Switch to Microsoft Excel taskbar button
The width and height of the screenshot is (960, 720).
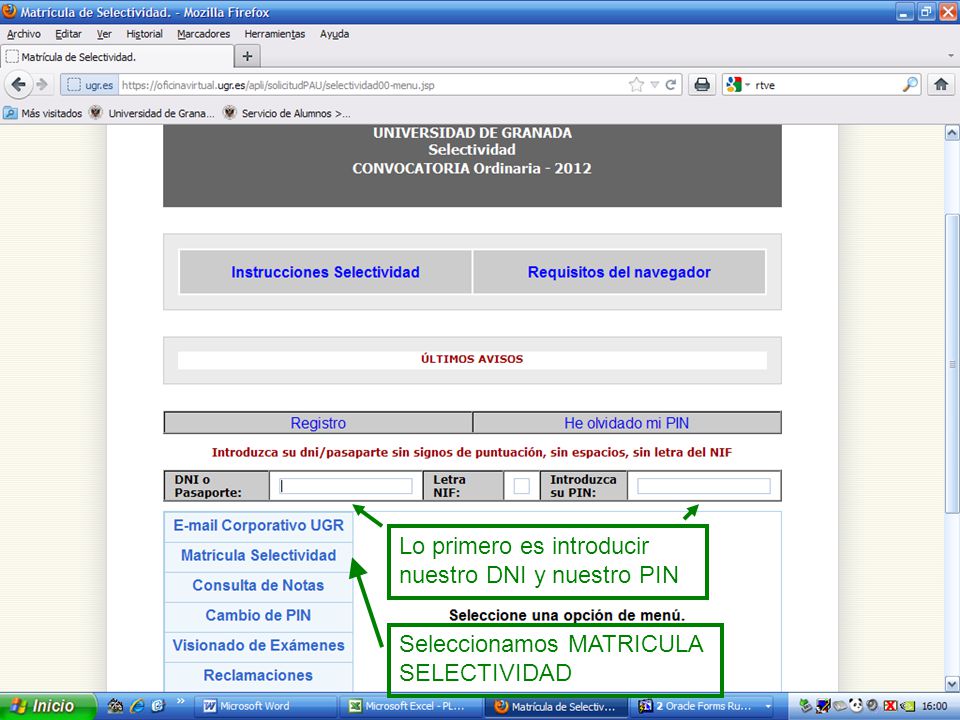pyautogui.click(x=411, y=707)
